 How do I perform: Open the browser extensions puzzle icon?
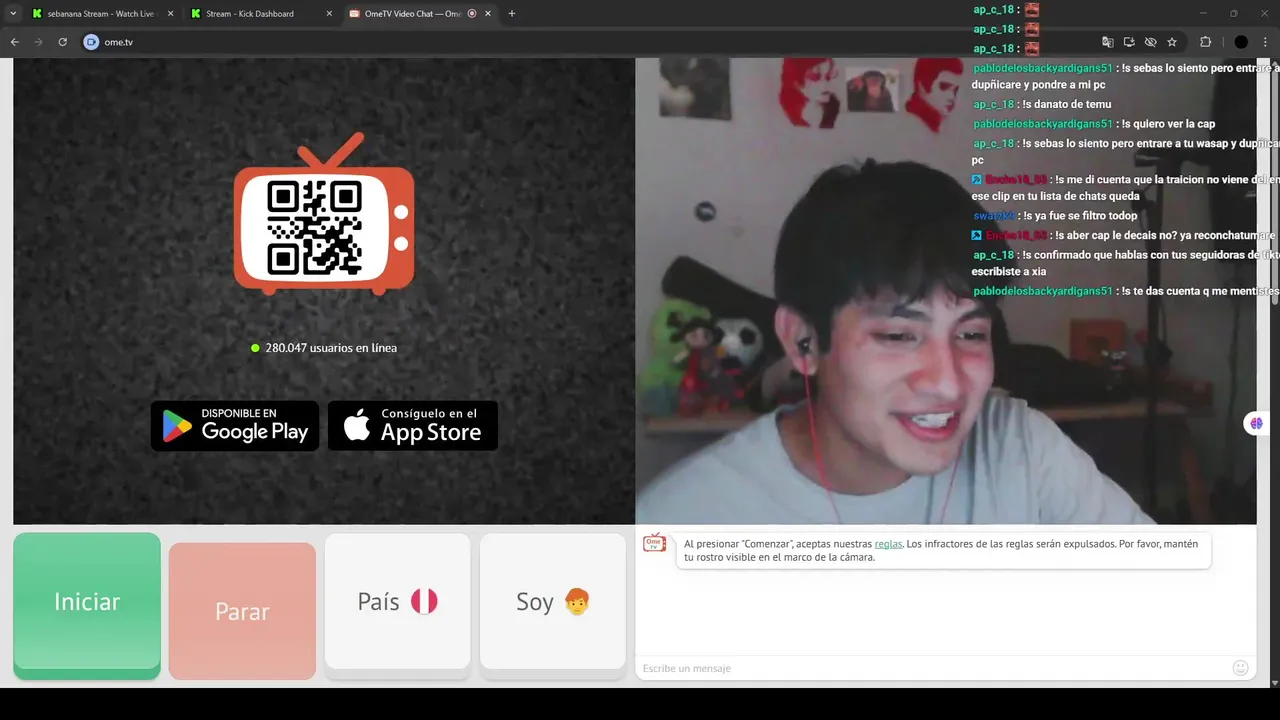(1205, 42)
